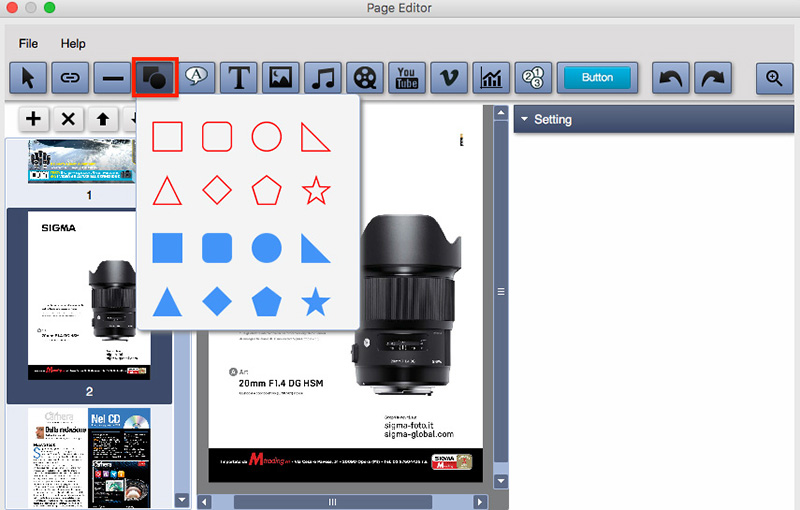Choose the filled blue isosceles triangle

(x=167, y=301)
